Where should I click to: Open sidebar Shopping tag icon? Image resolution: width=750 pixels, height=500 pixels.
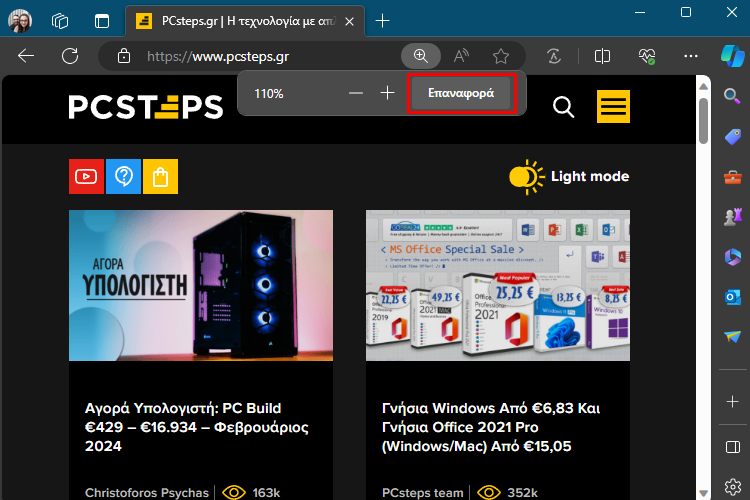point(732,136)
